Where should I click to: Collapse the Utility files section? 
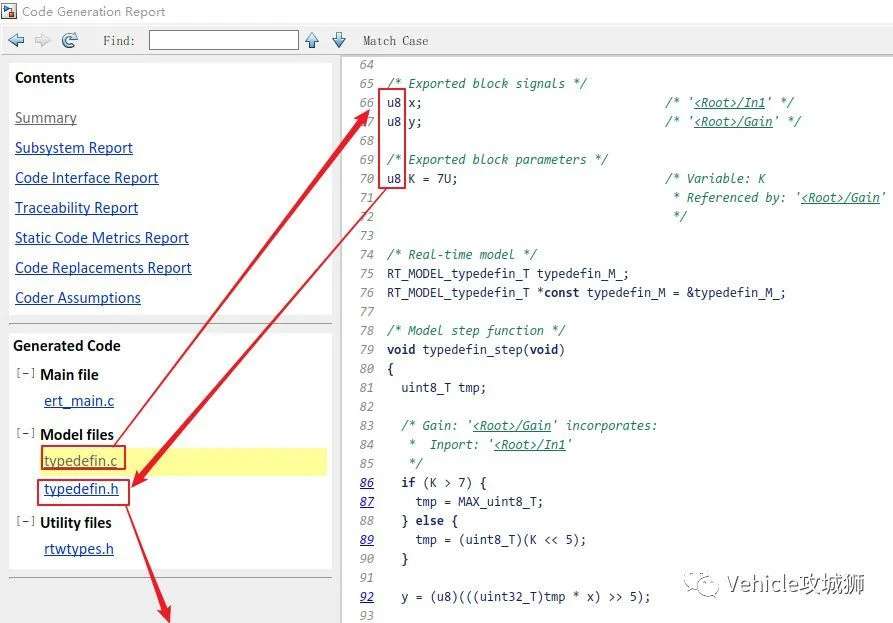(25, 521)
